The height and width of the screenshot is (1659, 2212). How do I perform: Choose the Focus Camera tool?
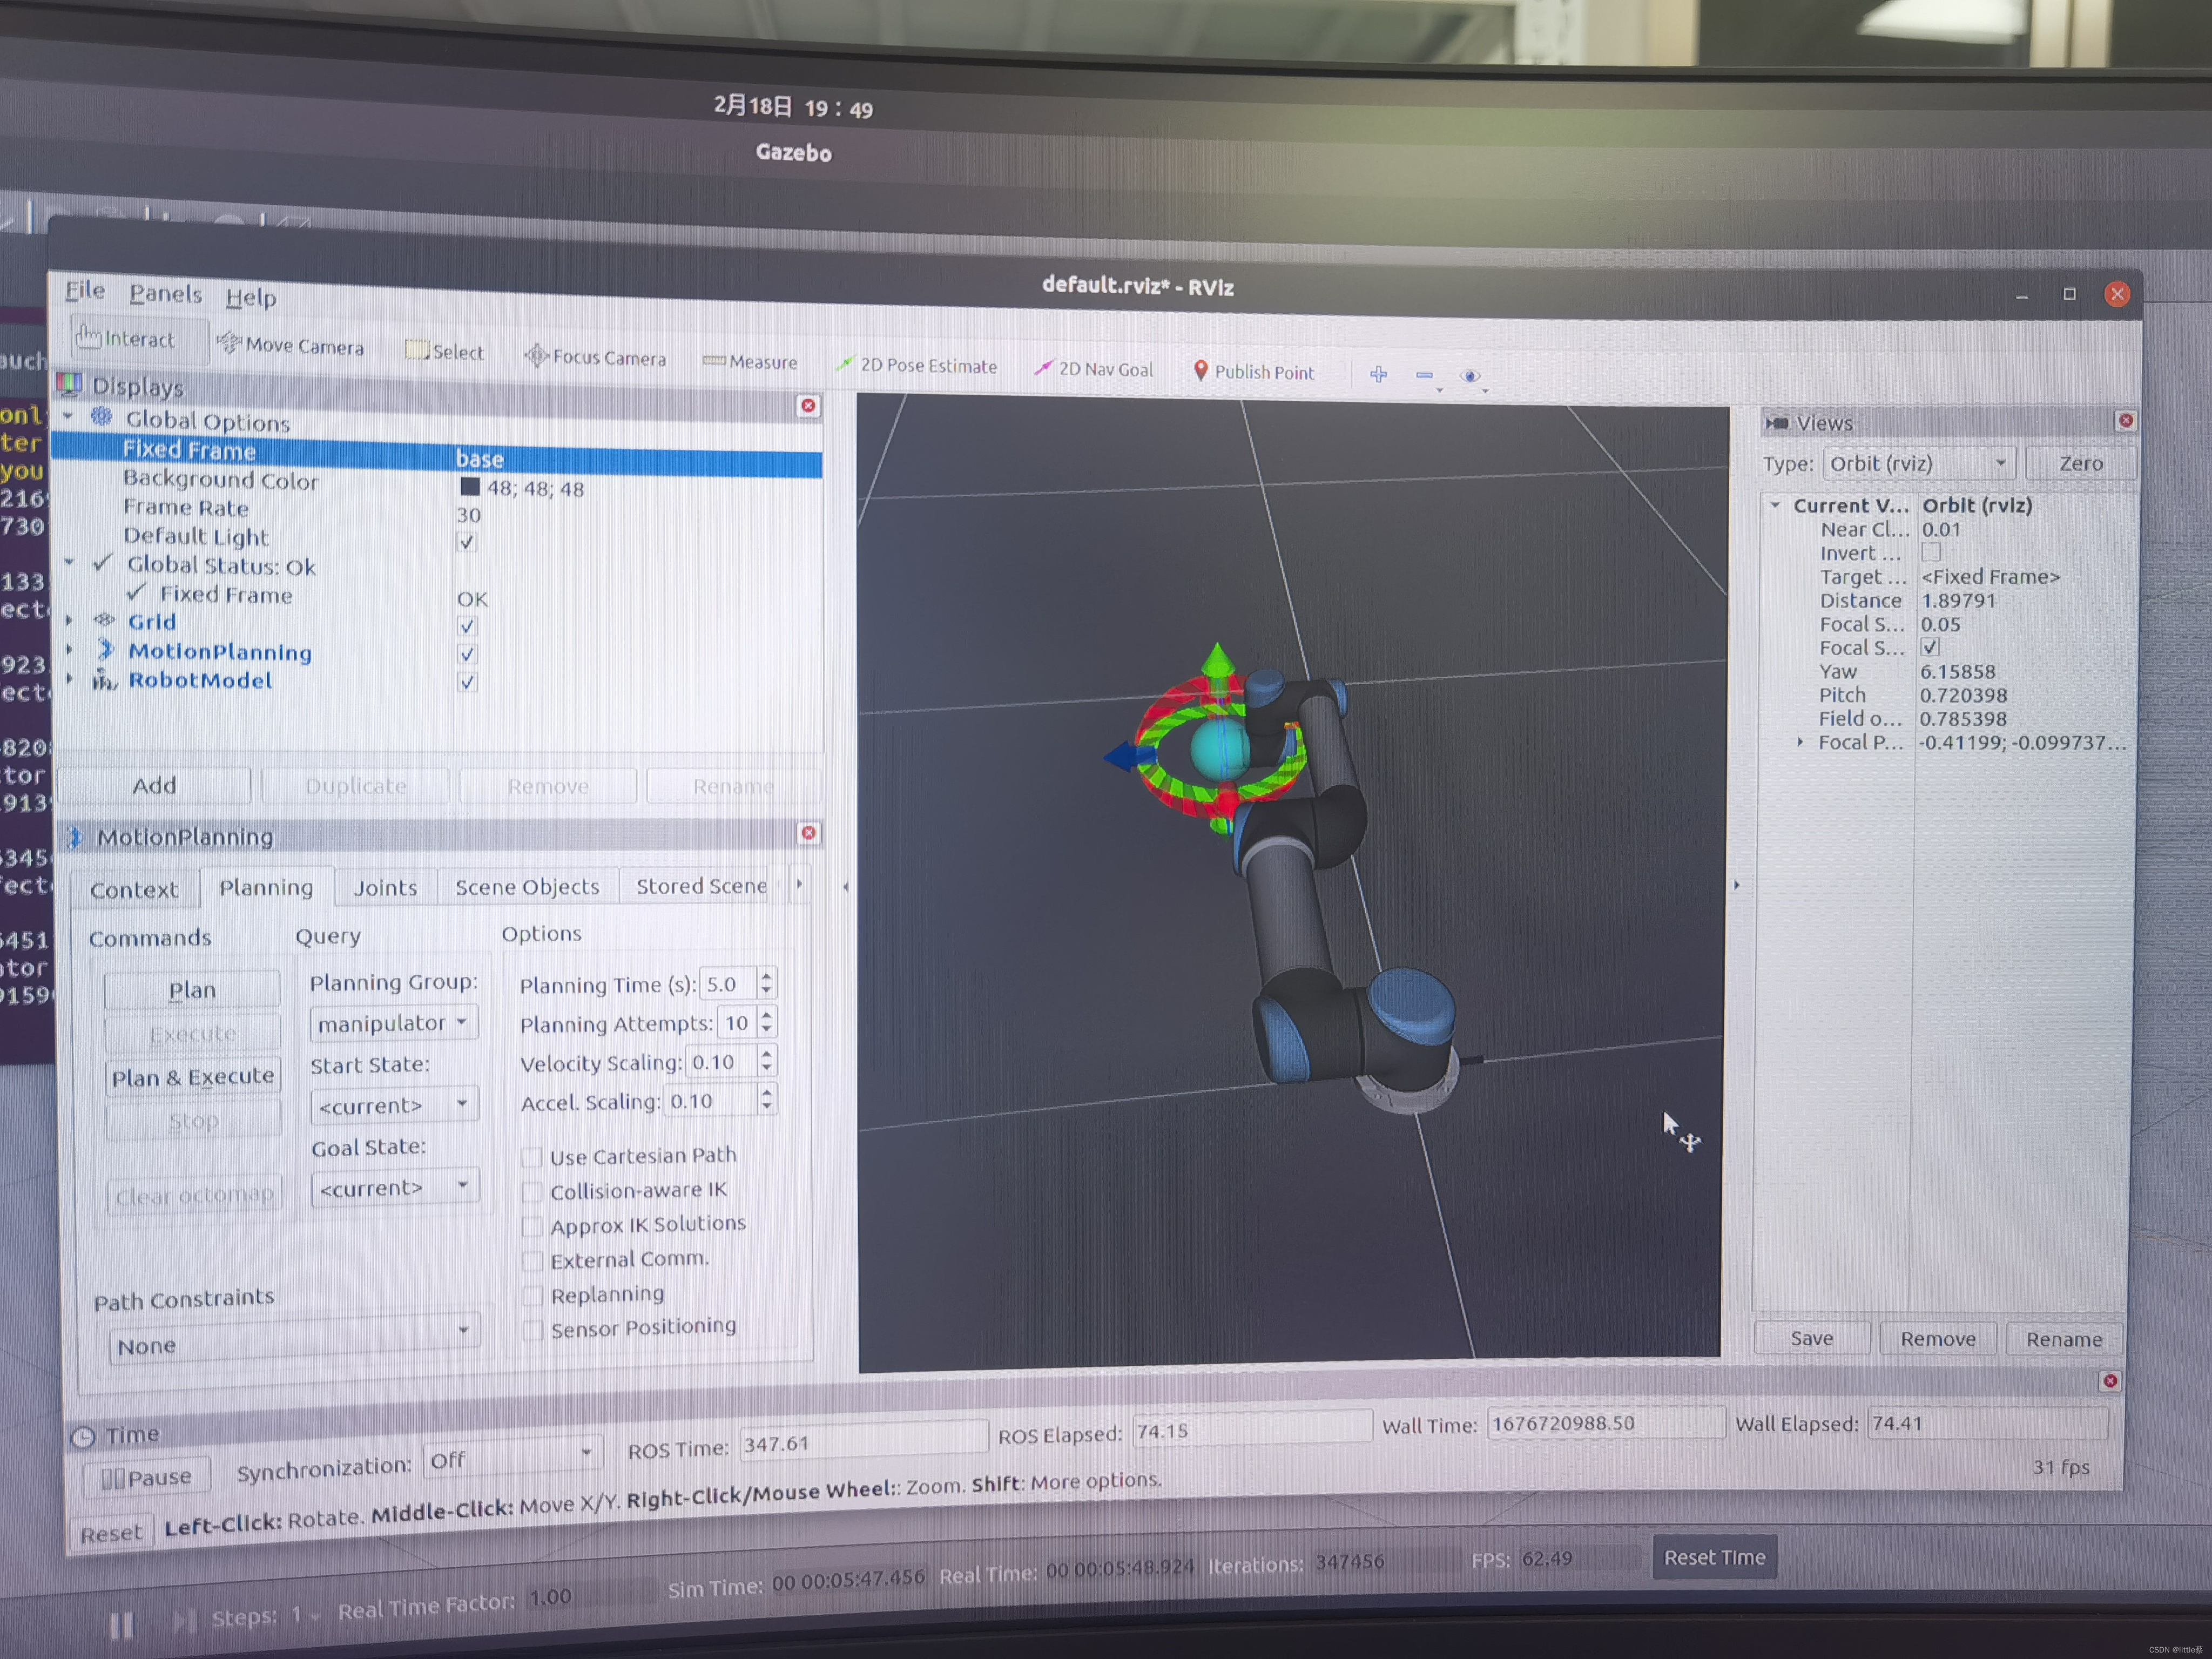(595, 357)
